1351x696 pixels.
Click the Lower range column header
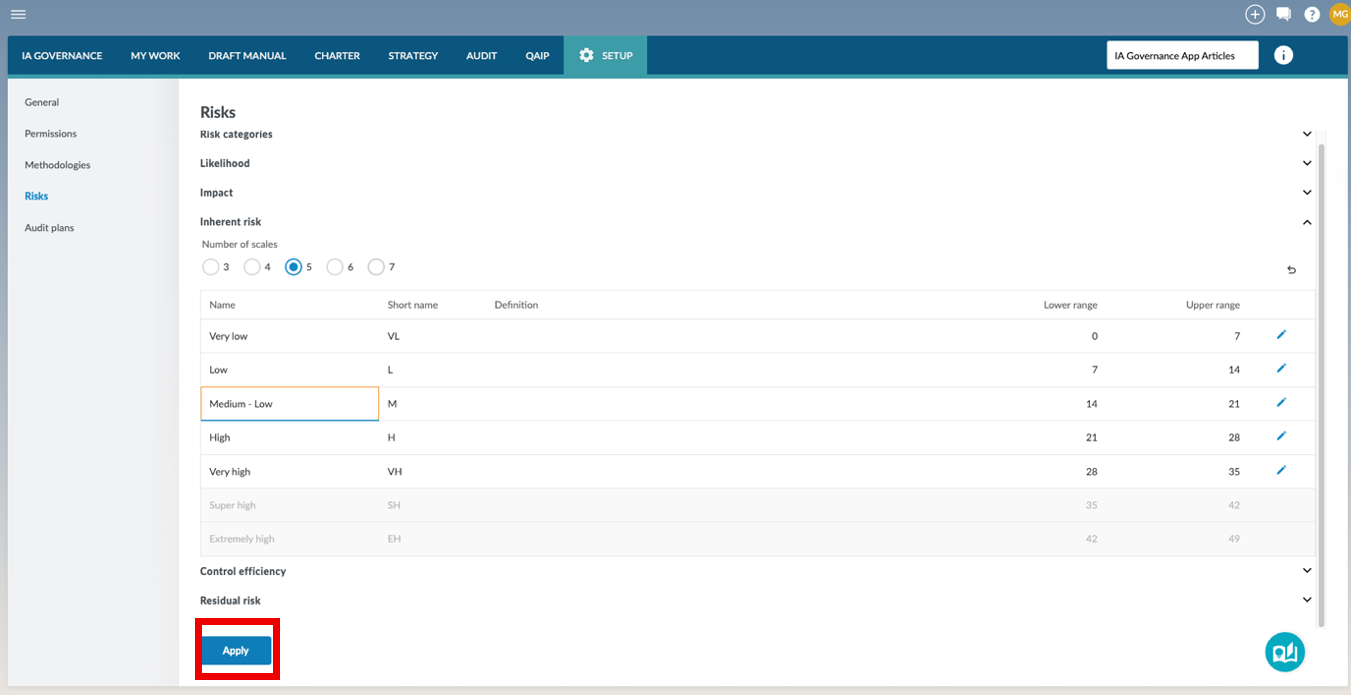coord(1070,305)
